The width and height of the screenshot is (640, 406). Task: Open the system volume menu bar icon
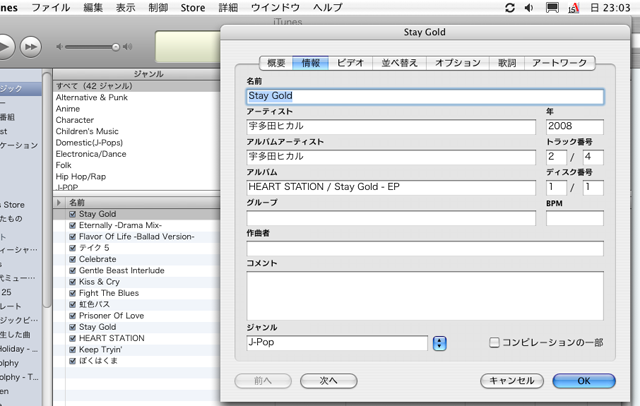[529, 8]
